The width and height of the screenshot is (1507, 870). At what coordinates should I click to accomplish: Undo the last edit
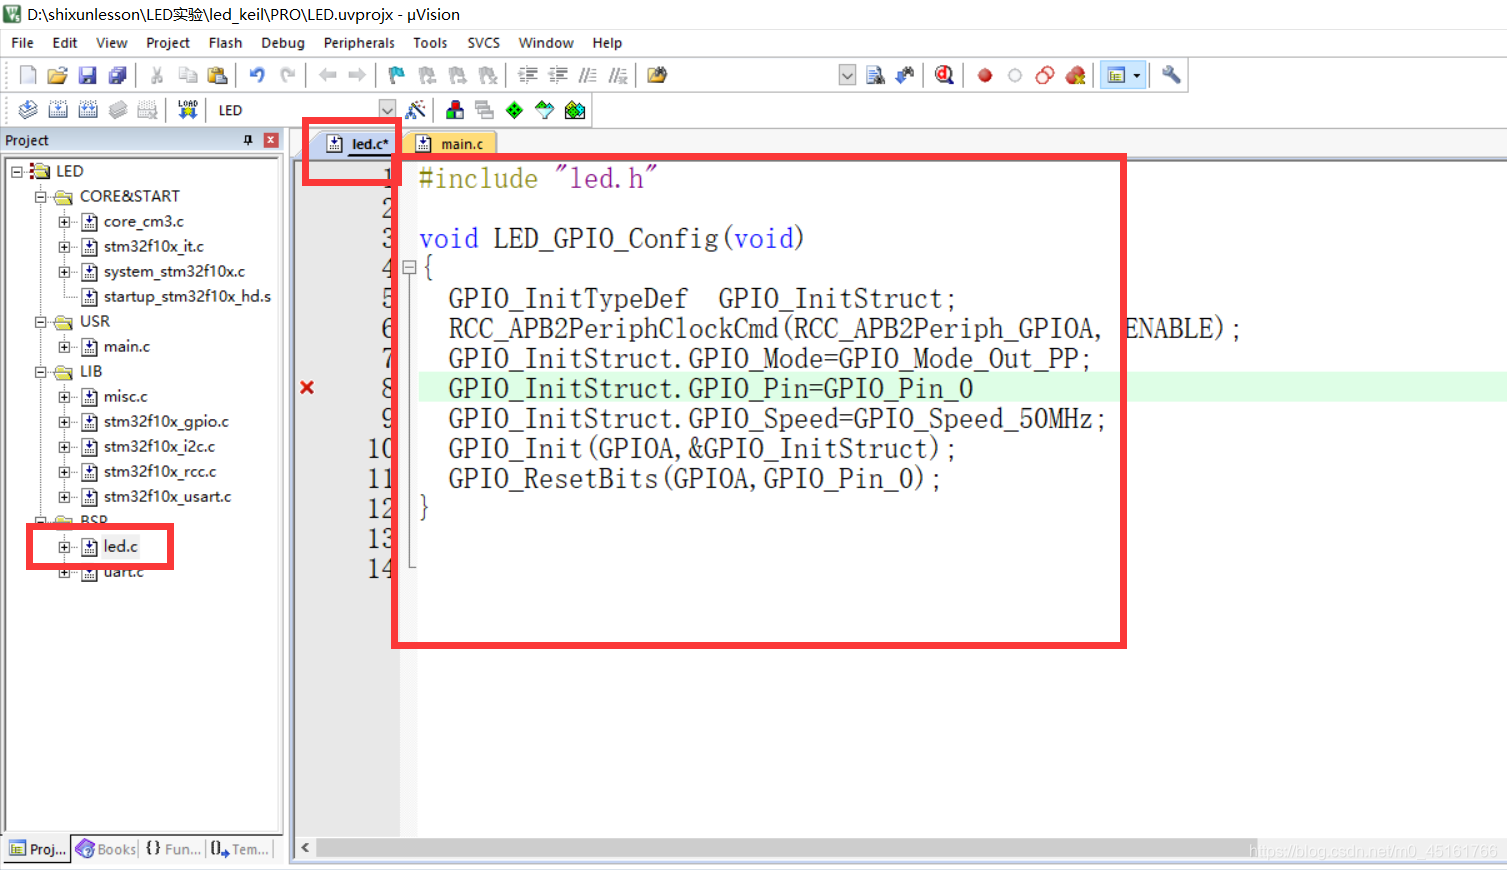pos(257,75)
